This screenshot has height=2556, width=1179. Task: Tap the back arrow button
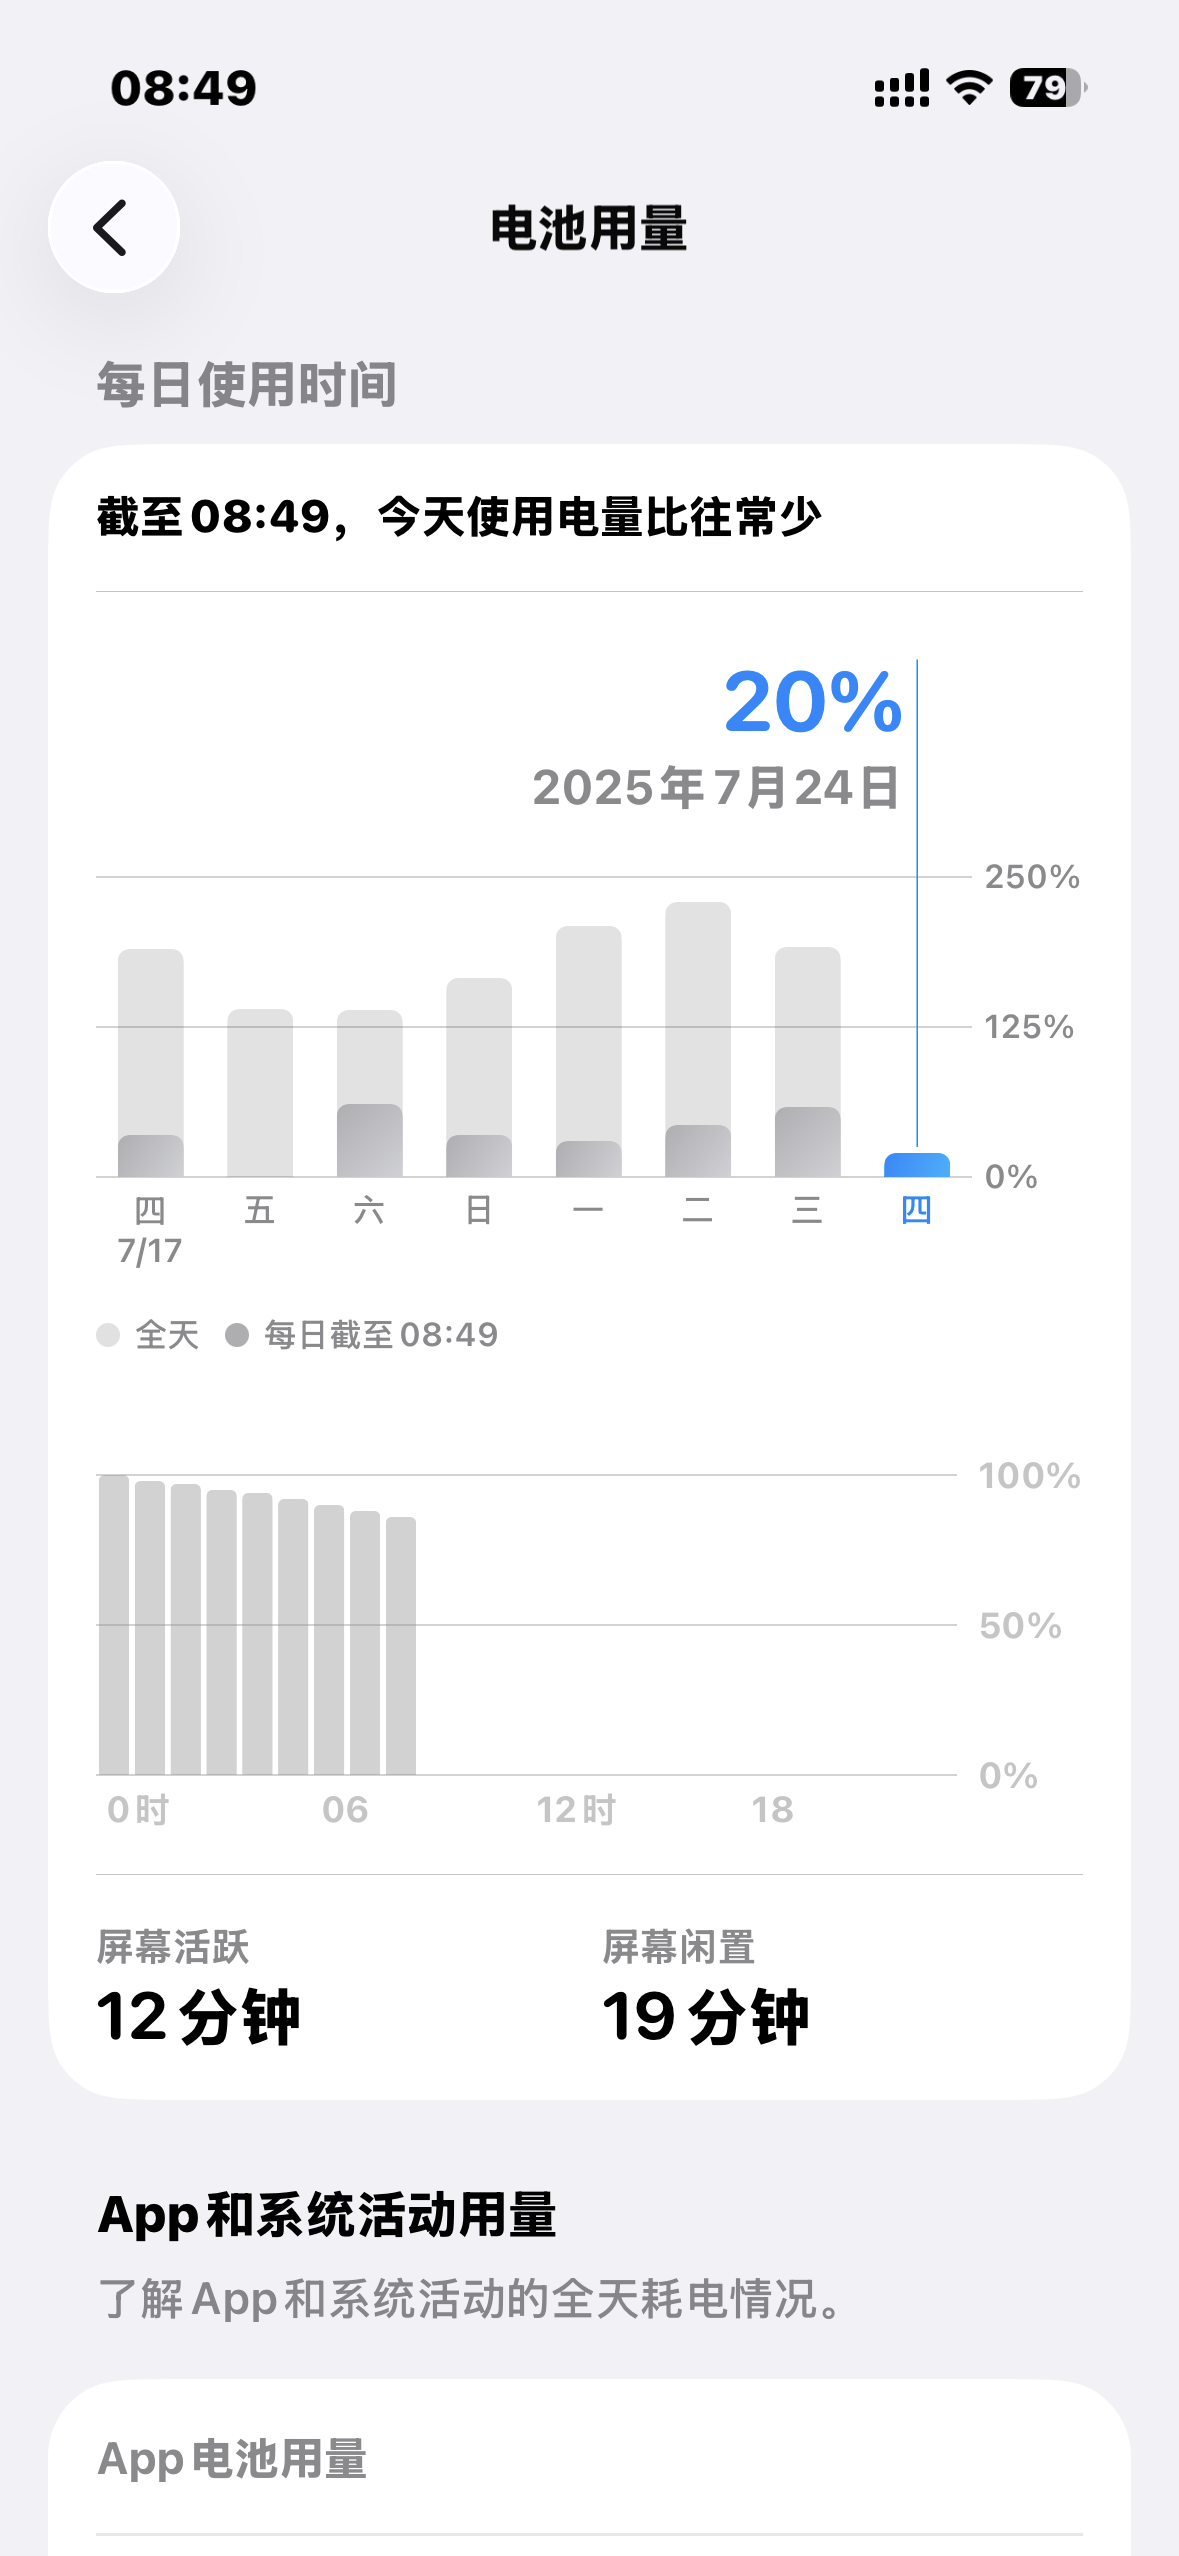tap(113, 227)
